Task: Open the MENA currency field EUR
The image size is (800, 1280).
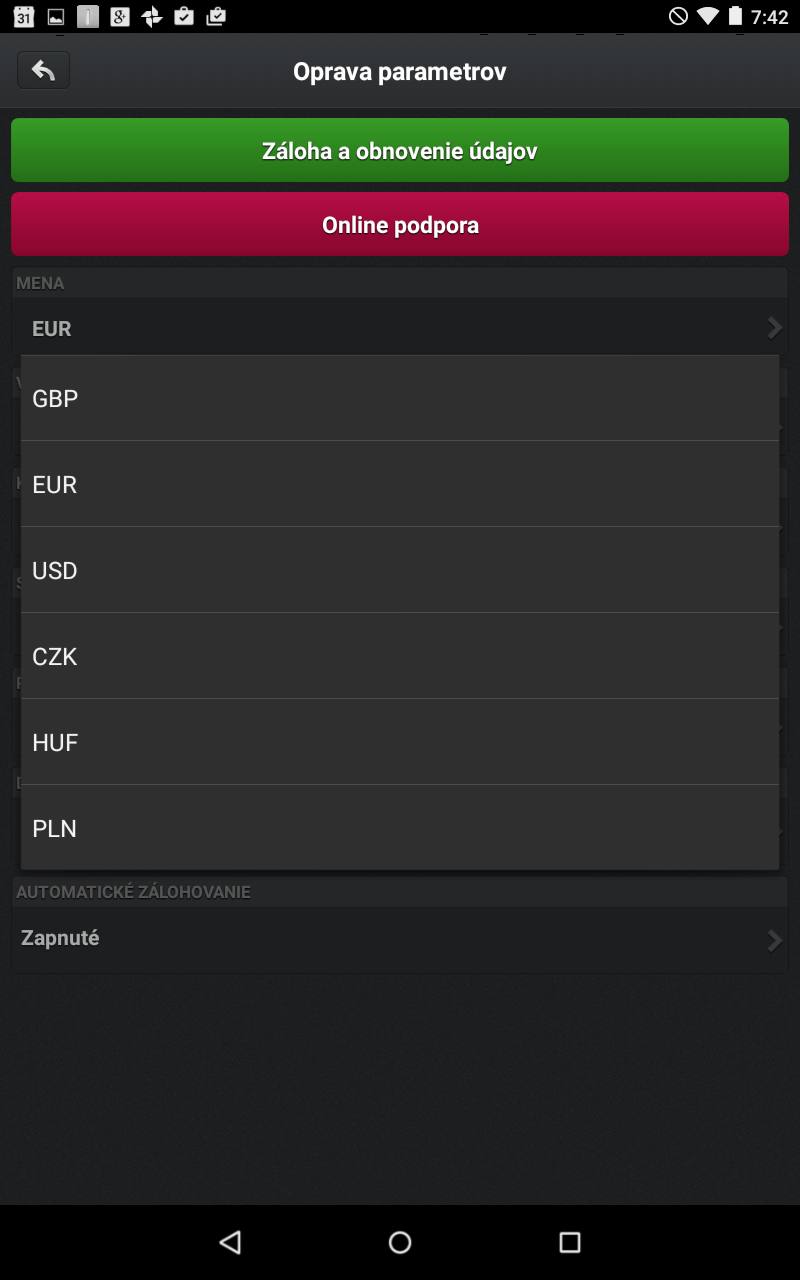Action: 400,328
